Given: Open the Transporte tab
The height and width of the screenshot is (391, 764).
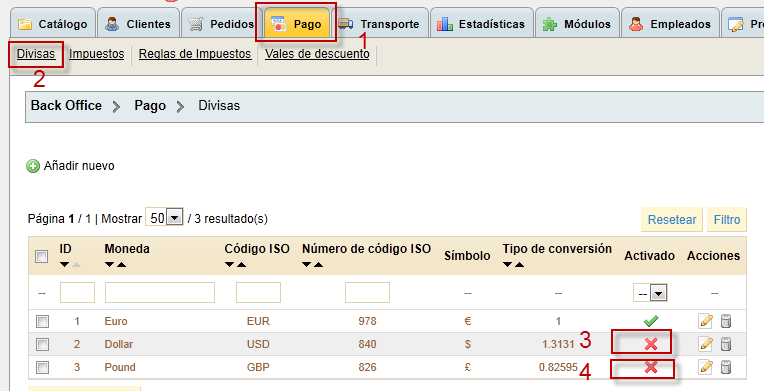Looking at the screenshot, I should (379, 24).
